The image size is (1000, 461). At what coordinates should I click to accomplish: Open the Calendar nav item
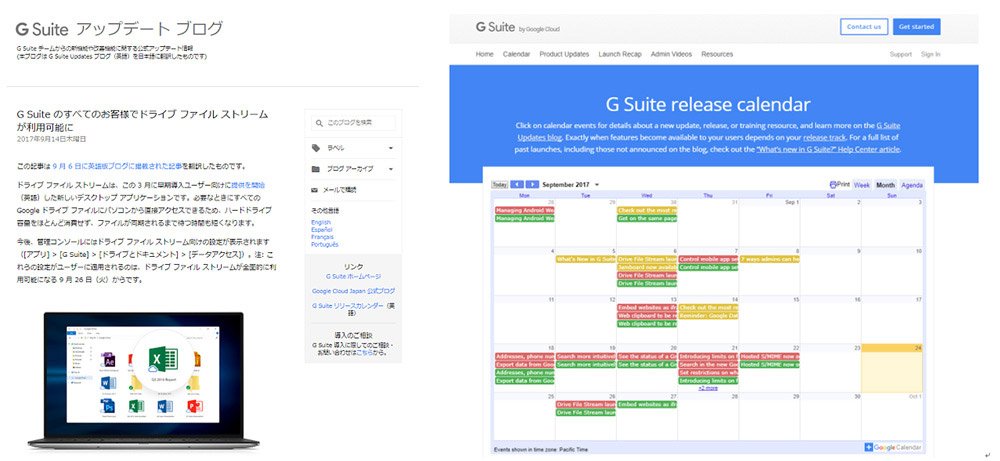point(517,54)
